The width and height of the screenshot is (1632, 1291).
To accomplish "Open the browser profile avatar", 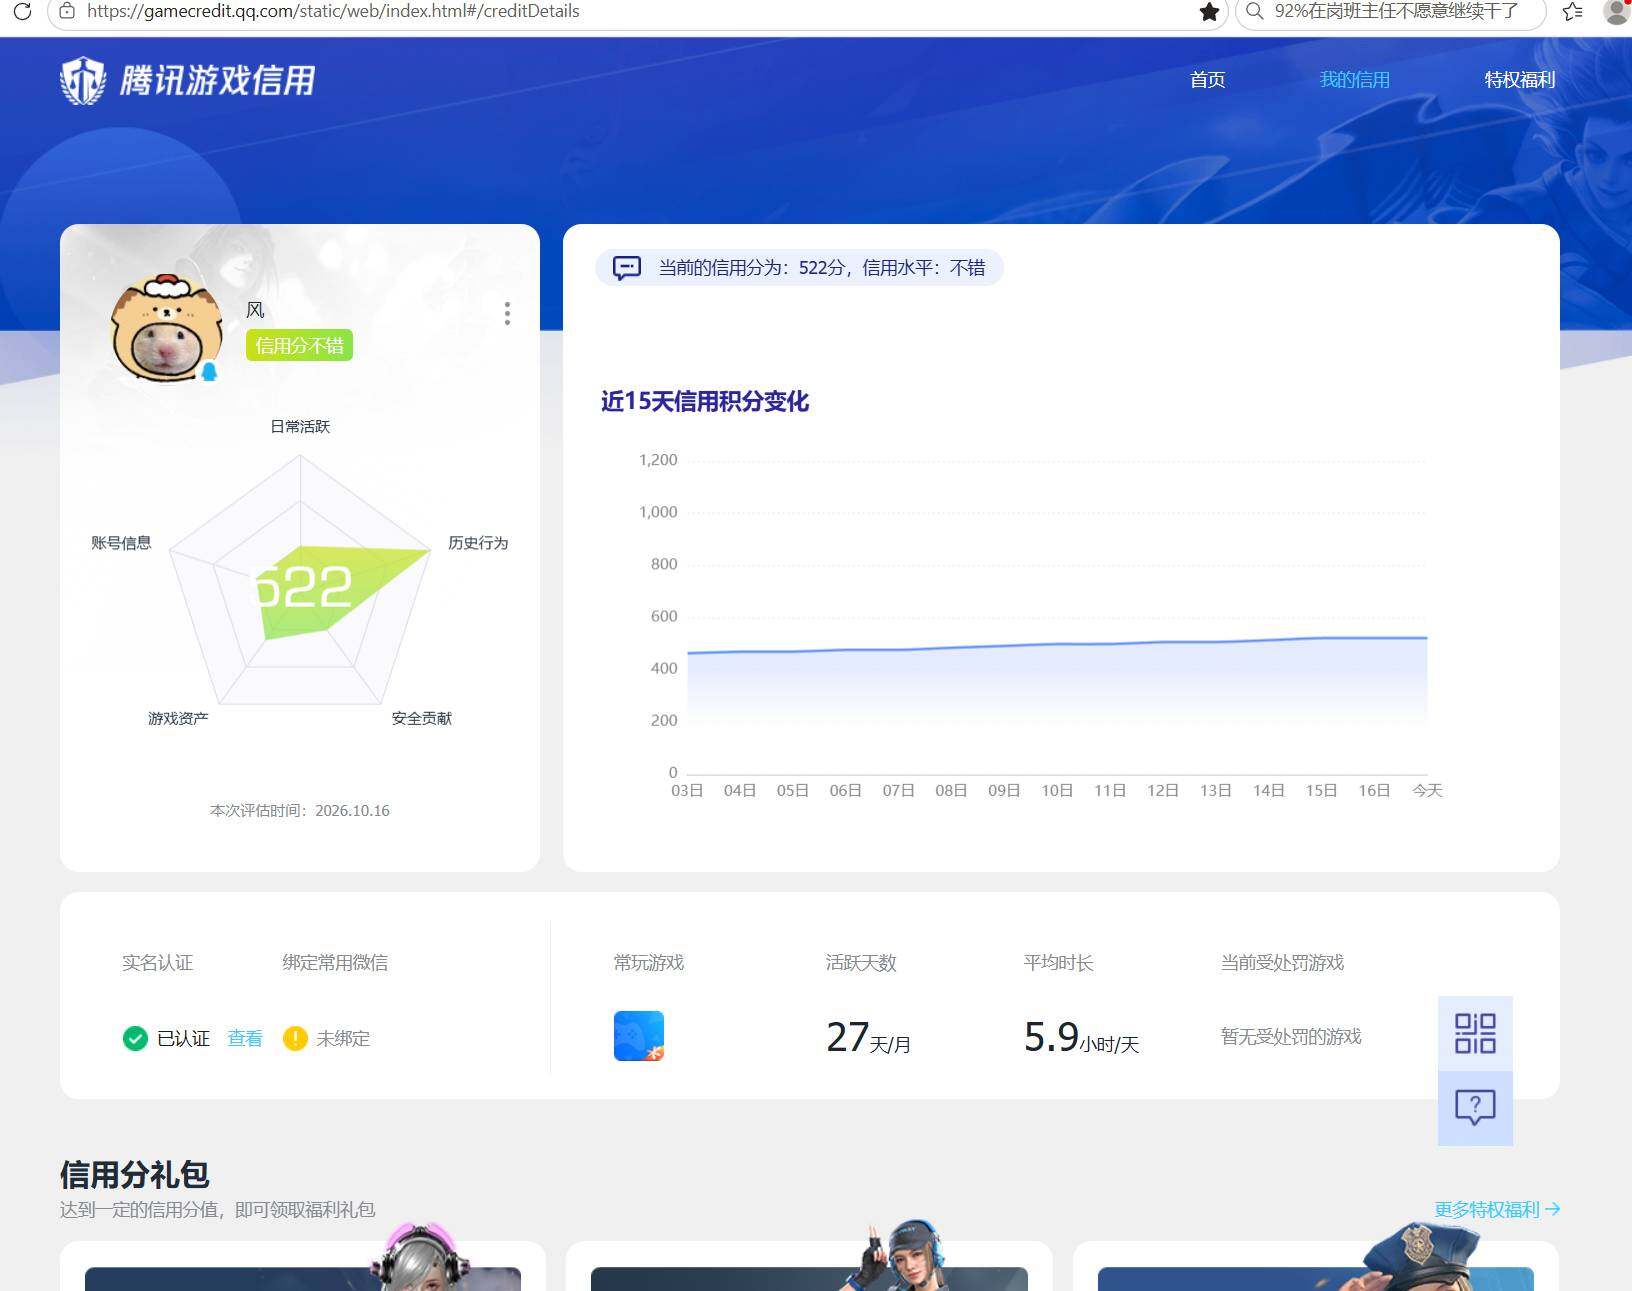I will coord(1618,11).
